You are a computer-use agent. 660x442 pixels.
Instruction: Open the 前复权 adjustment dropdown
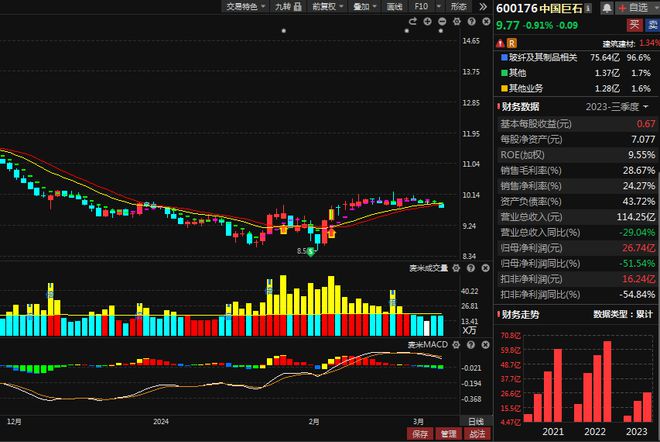click(x=327, y=6)
